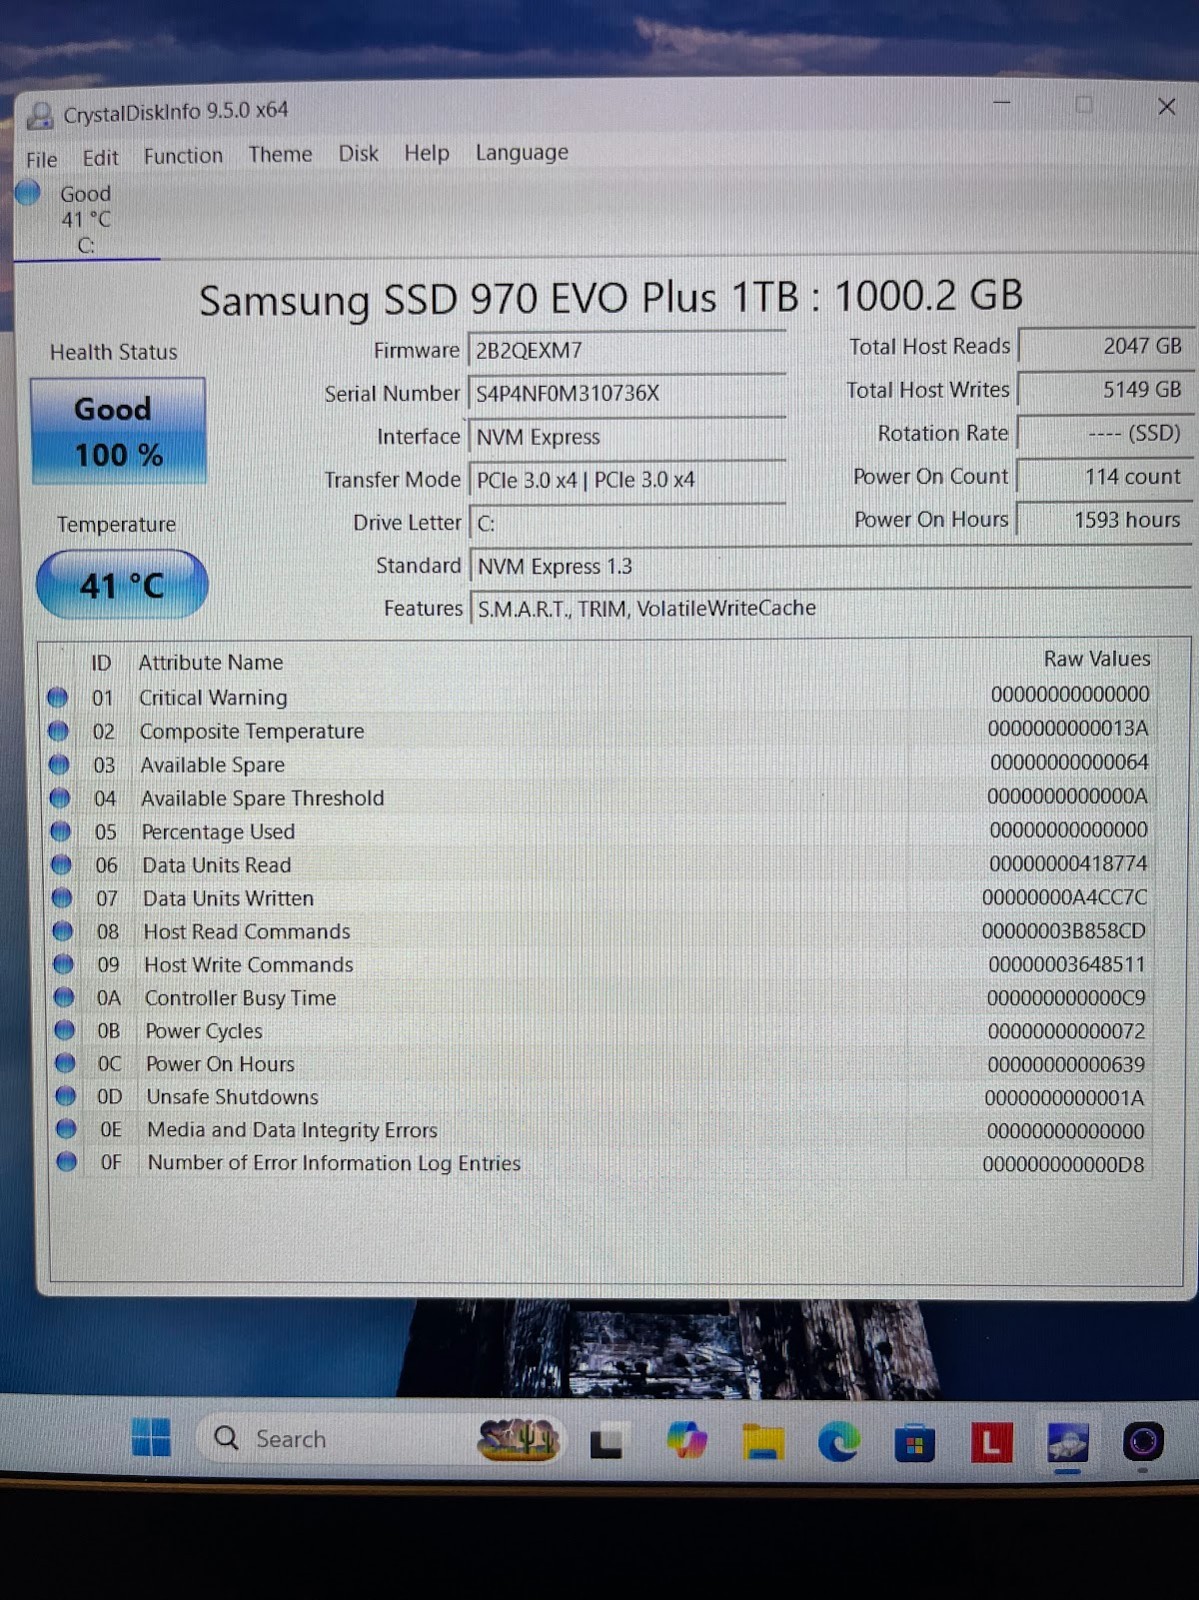
Task: Select the Unsafe Shutdowns attribute row
Action: click(598, 1097)
